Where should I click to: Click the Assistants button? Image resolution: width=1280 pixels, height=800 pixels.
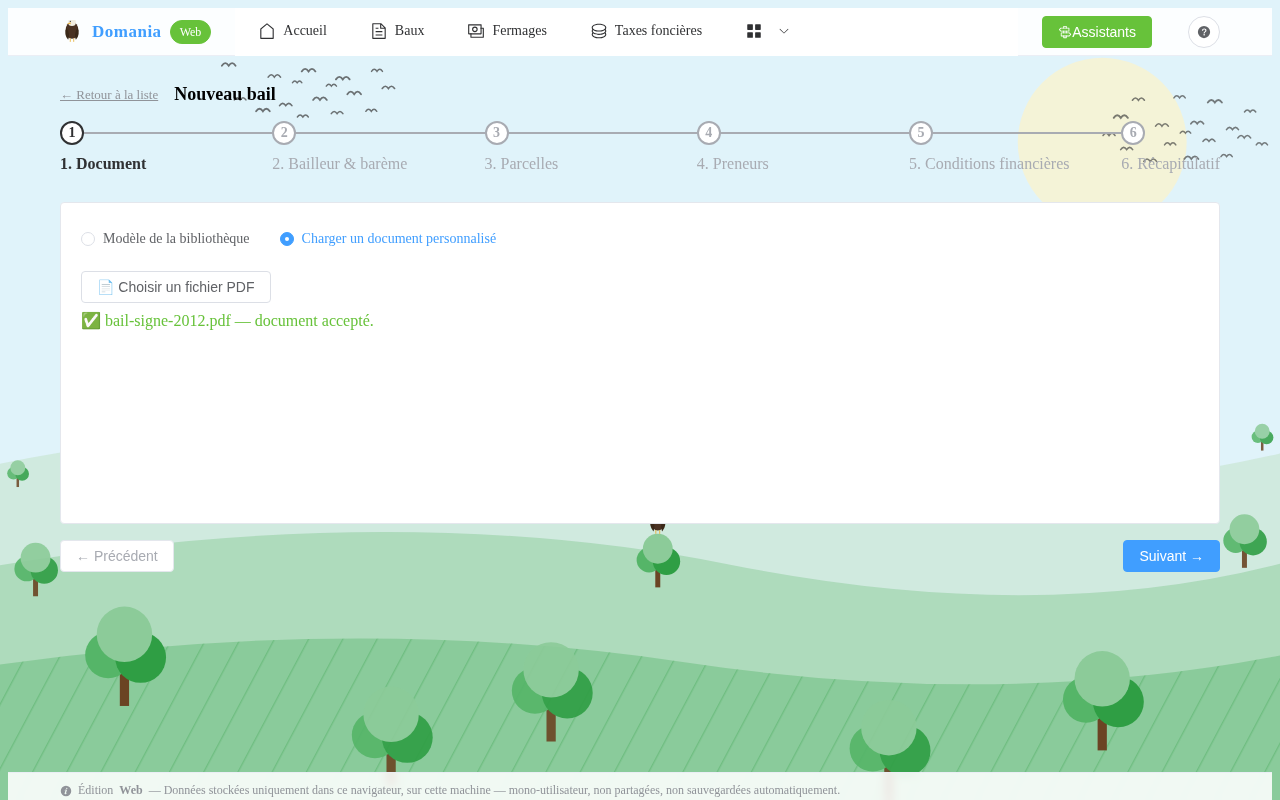[1097, 32]
